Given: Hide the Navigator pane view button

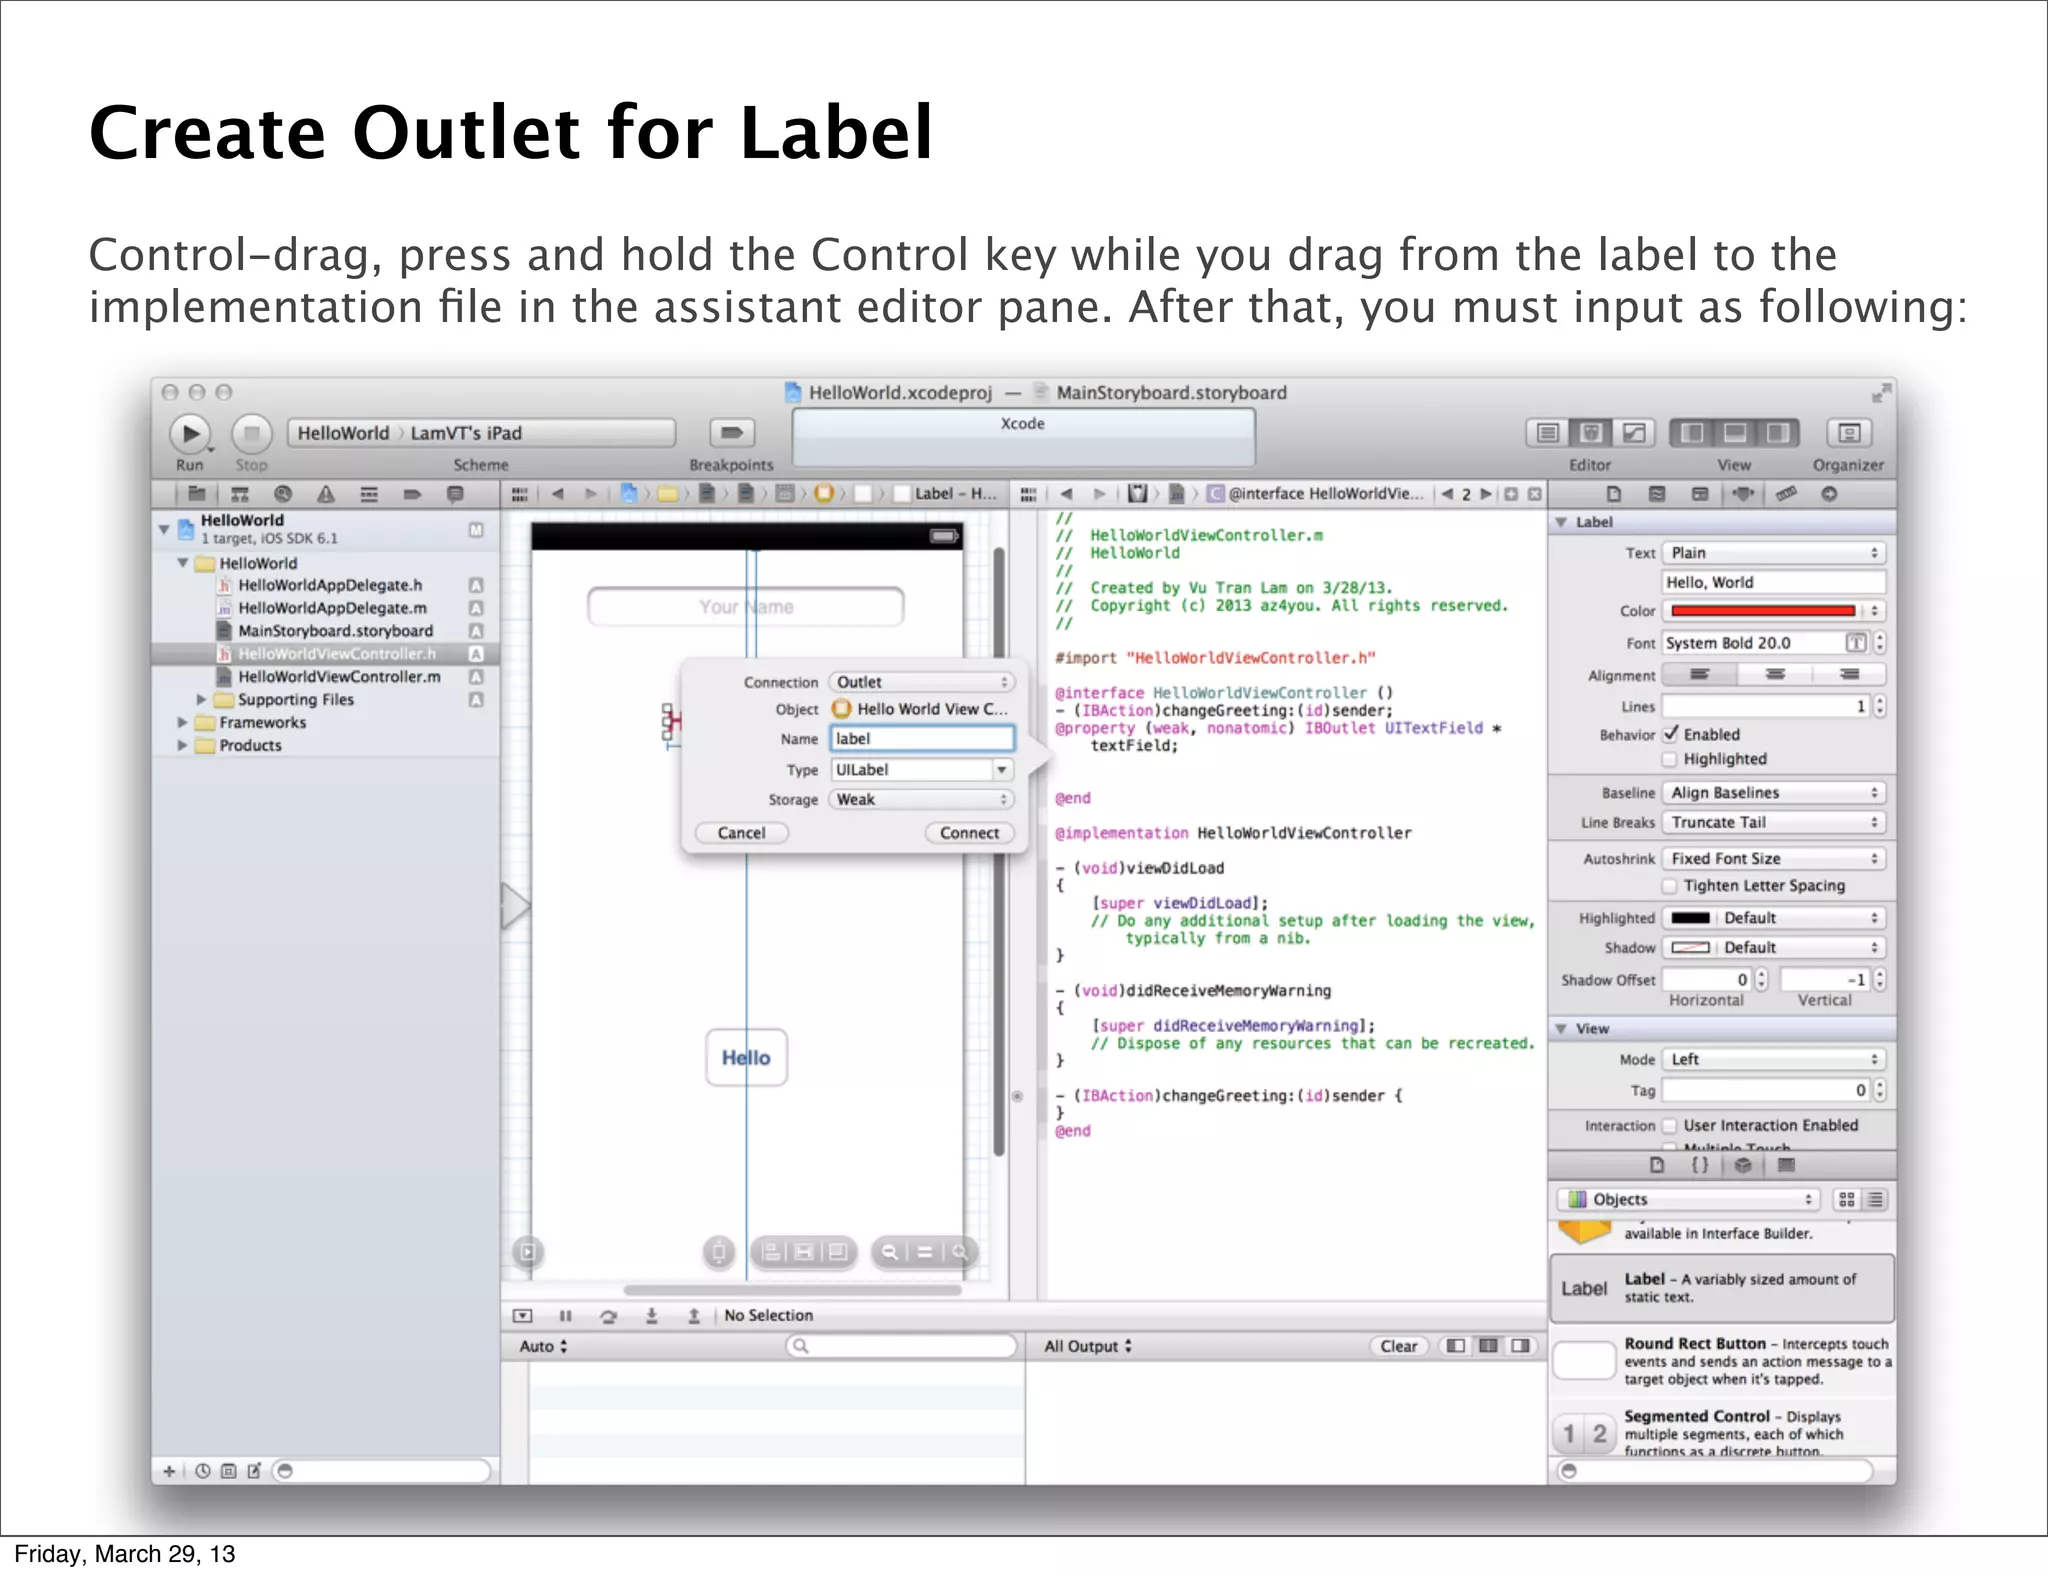Looking at the screenshot, I should click(1692, 433).
